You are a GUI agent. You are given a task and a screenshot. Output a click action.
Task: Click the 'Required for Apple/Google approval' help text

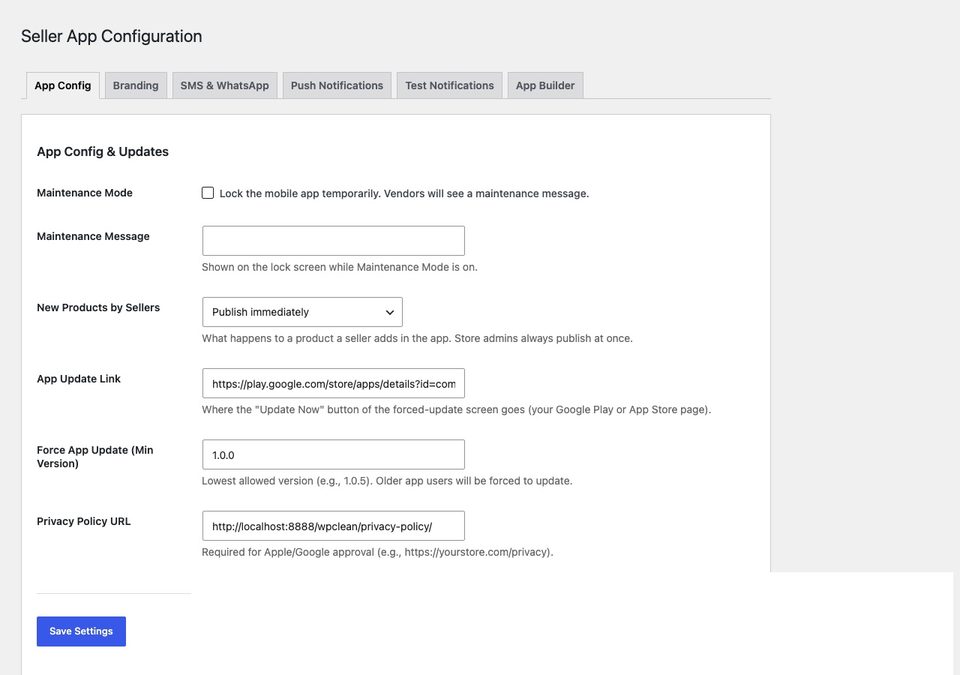(377, 552)
